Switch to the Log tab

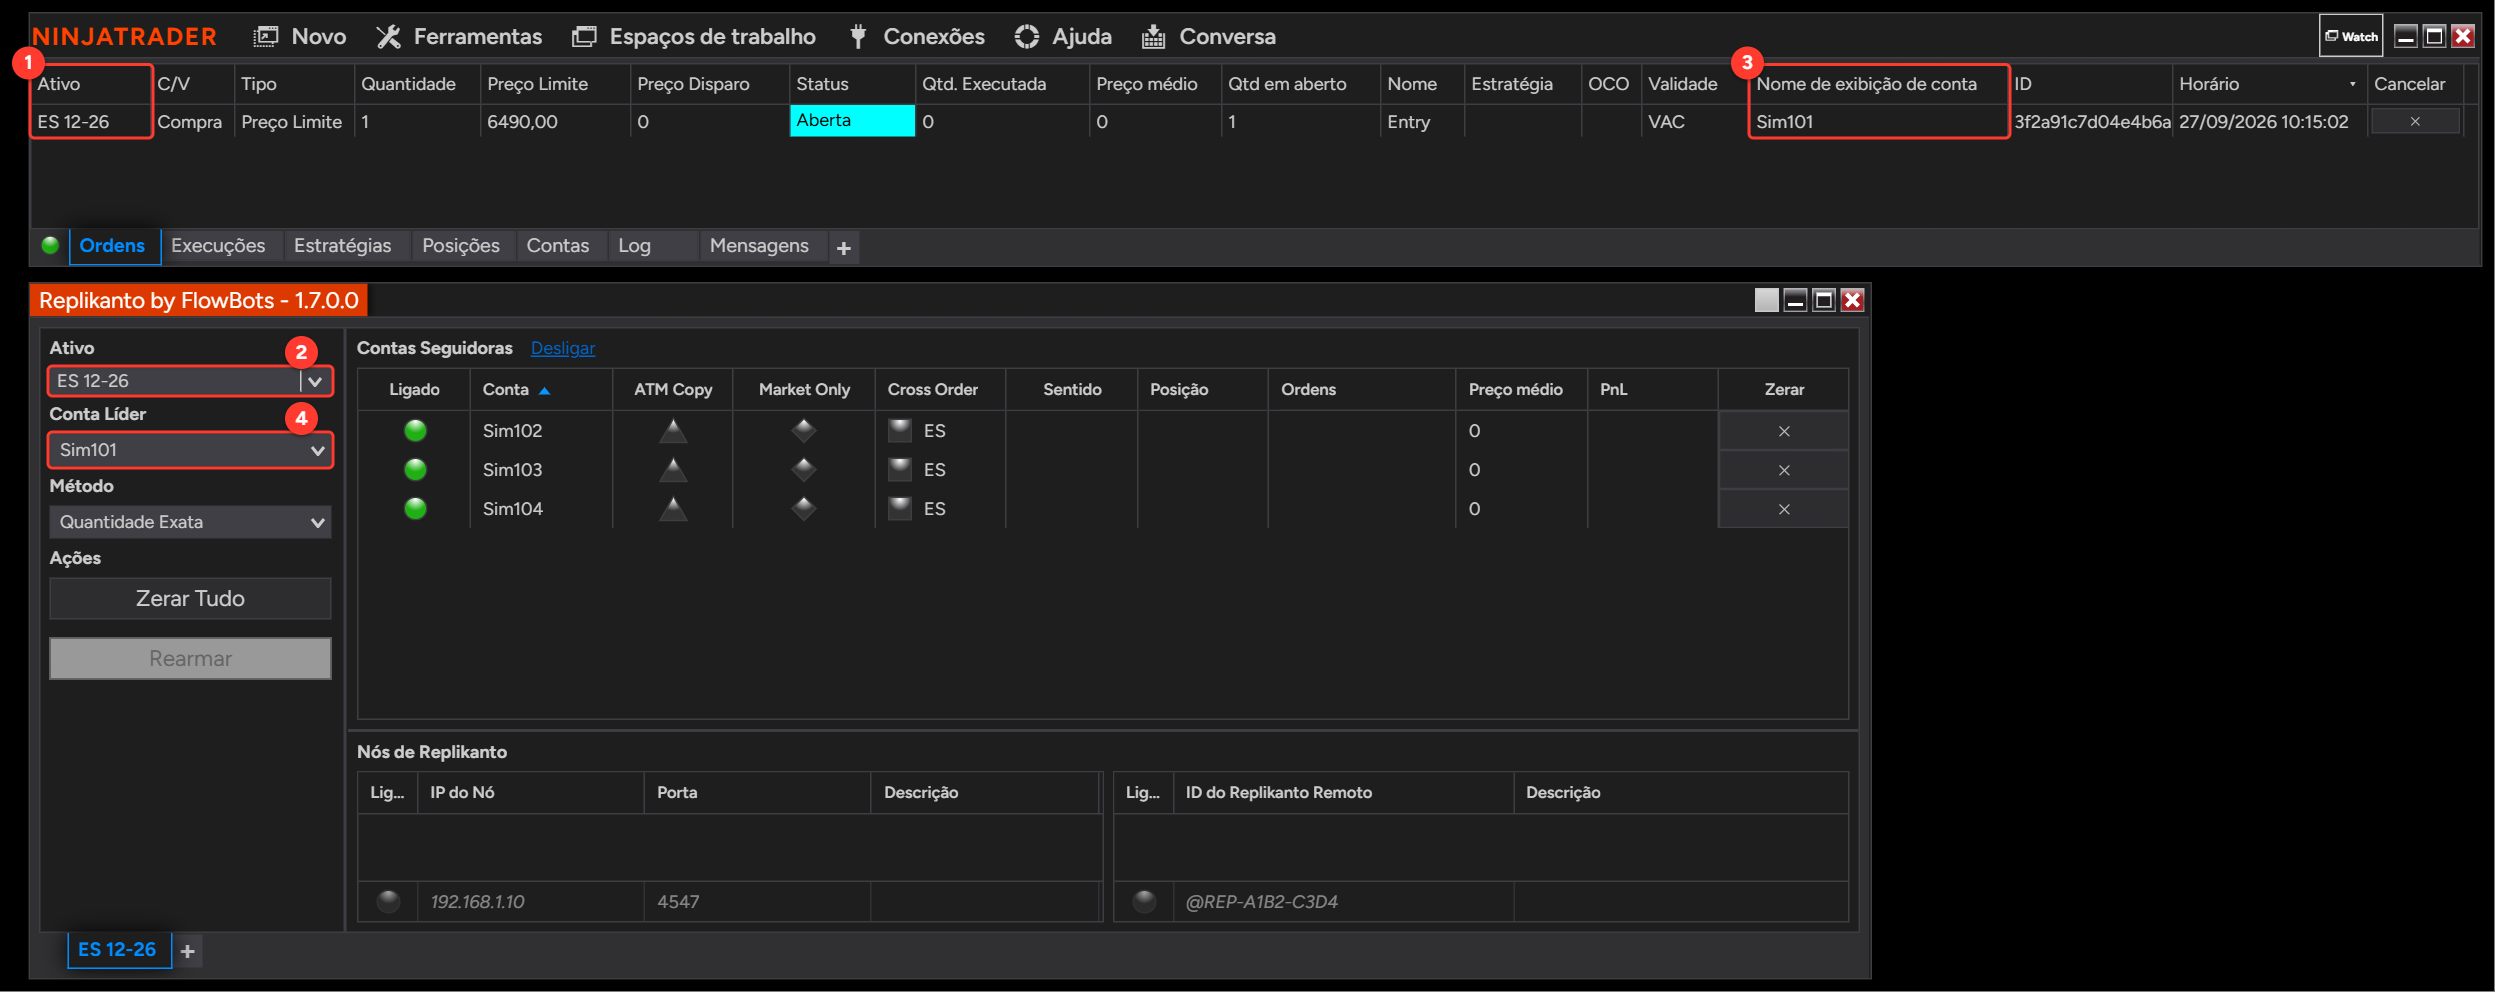pyautogui.click(x=634, y=246)
